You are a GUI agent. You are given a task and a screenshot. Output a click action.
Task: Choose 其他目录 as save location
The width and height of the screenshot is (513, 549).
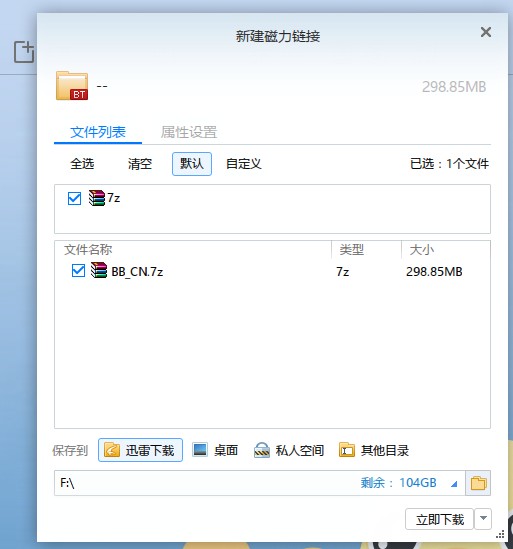[374, 450]
